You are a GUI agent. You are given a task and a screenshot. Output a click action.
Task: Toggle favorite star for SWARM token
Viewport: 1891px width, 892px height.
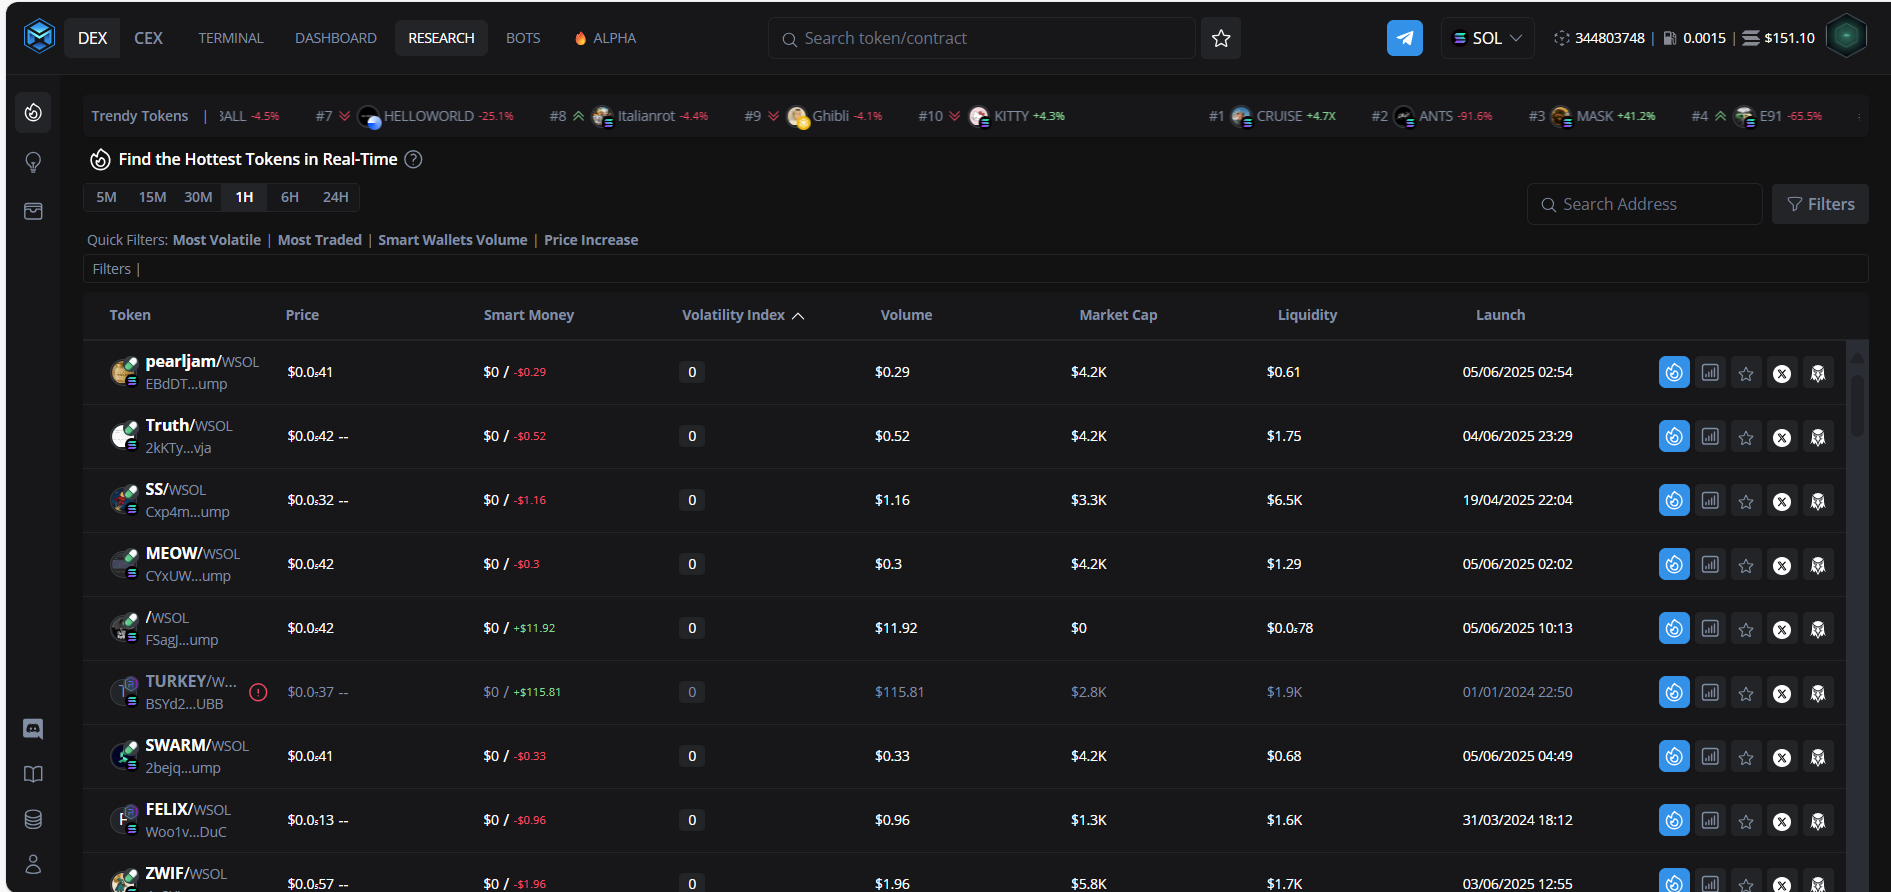click(1746, 757)
